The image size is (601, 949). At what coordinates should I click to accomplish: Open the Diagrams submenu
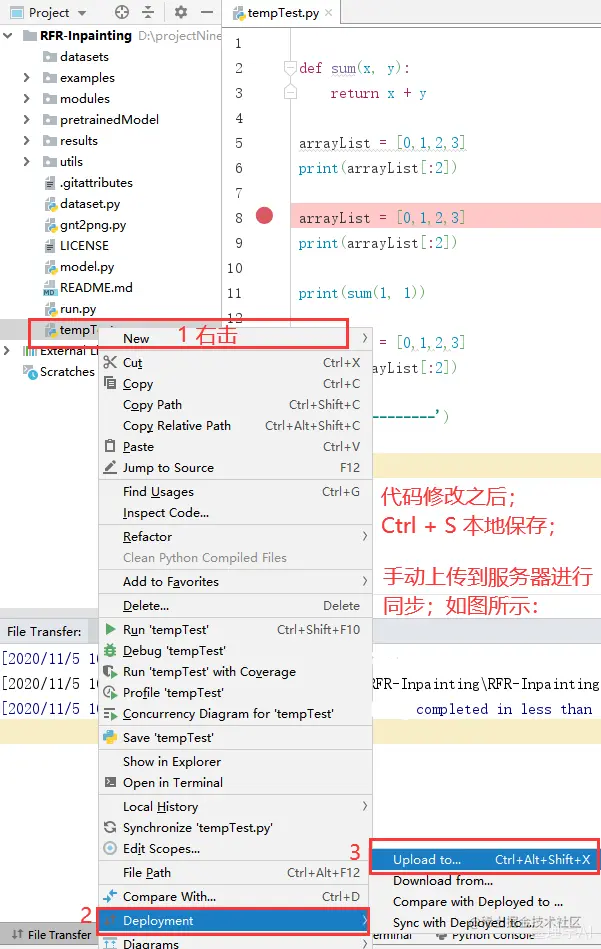(x=235, y=943)
